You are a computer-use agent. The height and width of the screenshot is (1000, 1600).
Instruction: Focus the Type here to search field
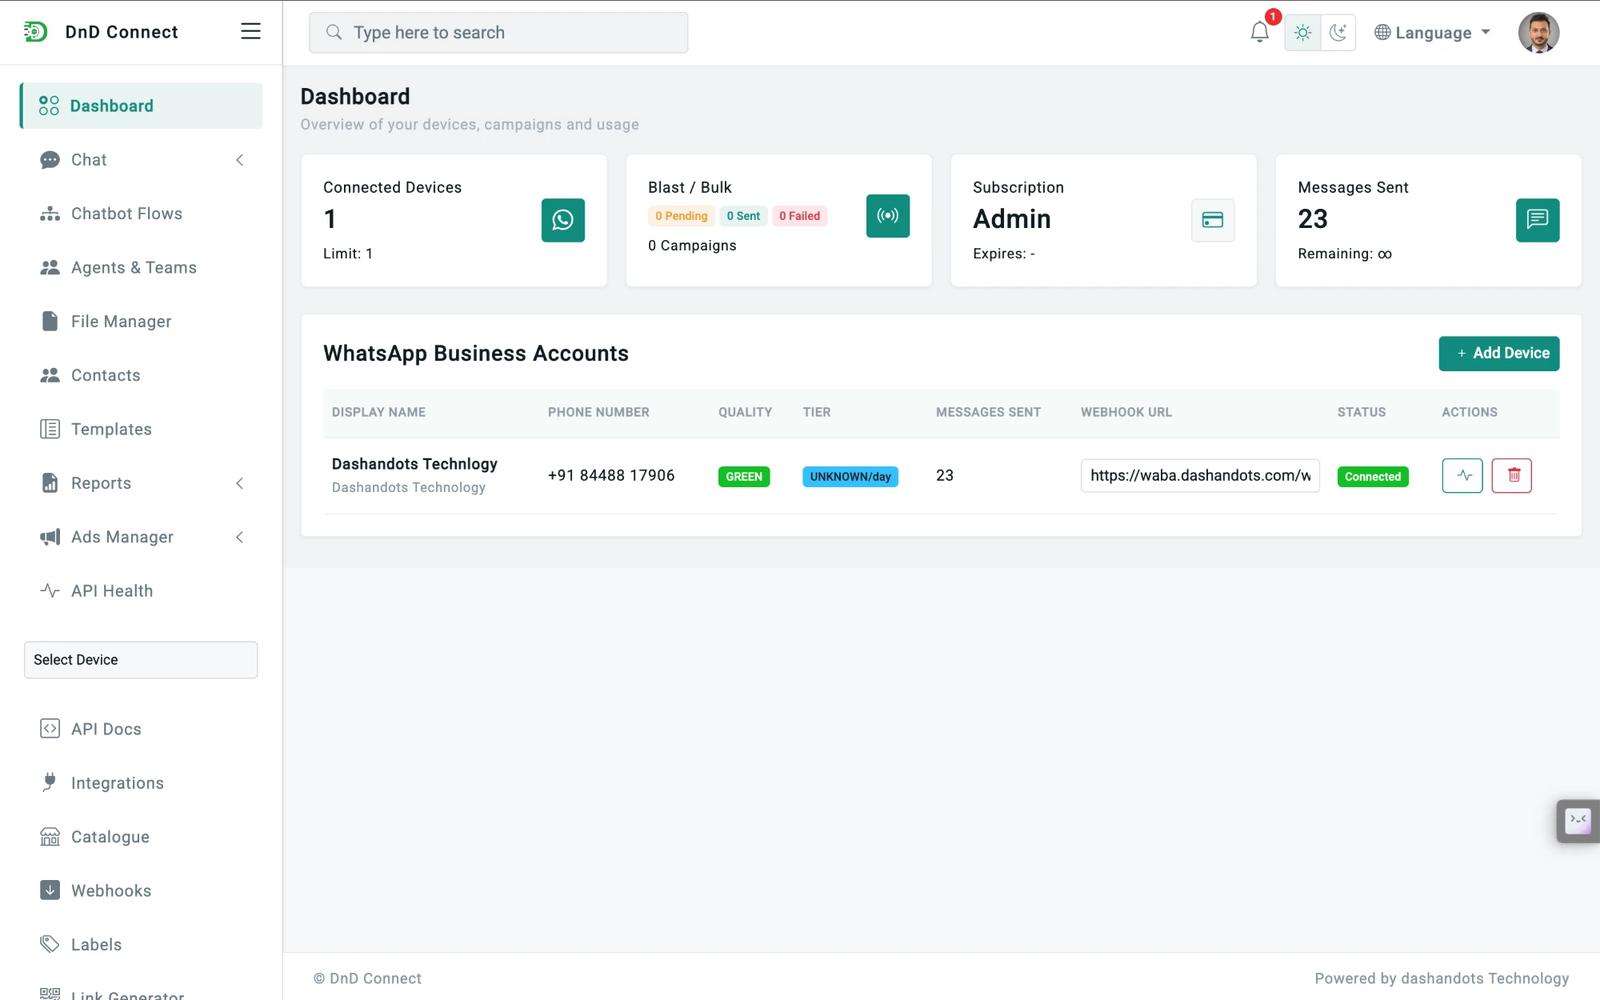[x=498, y=33]
